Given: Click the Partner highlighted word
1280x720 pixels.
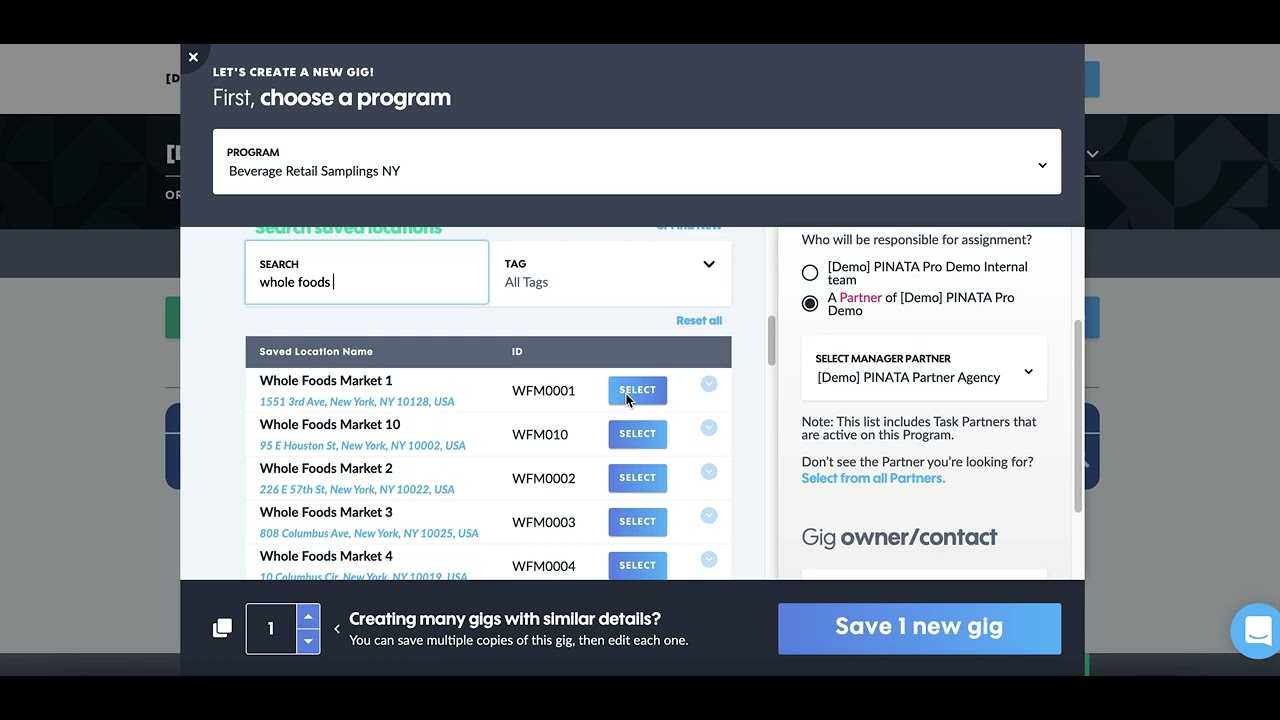Looking at the screenshot, I should (x=861, y=298).
